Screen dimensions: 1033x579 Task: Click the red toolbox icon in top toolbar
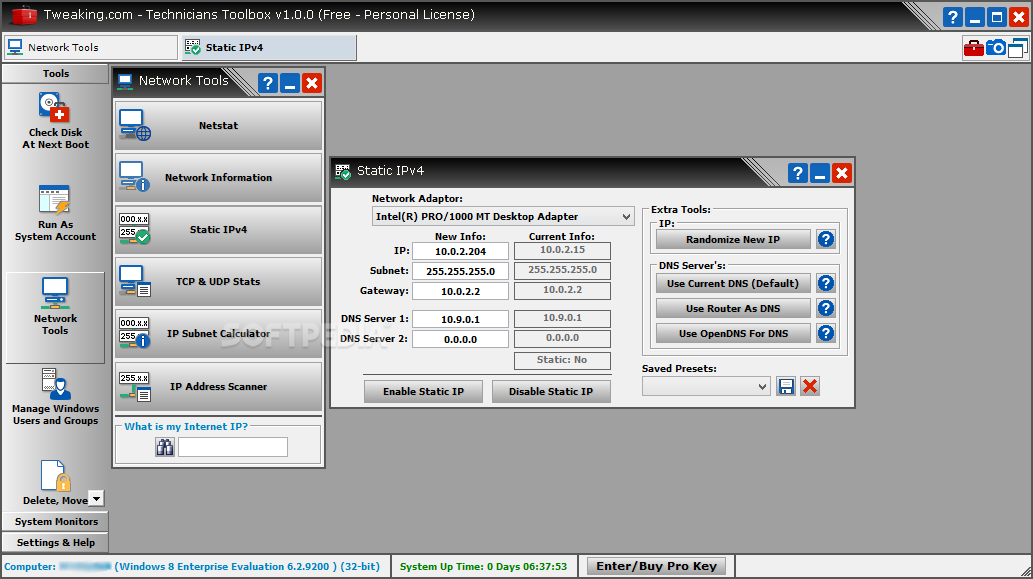click(x=974, y=48)
